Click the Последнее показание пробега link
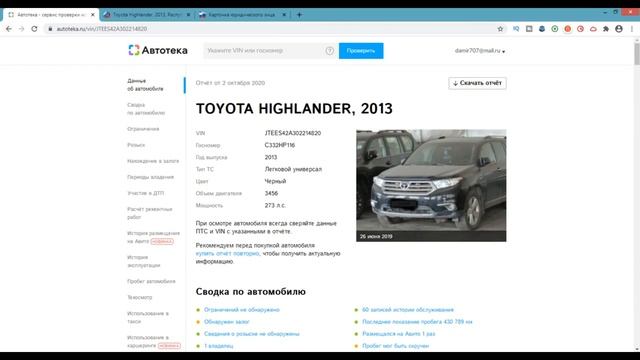Image resolution: width=640 pixels, height=360 pixels. coord(417,322)
